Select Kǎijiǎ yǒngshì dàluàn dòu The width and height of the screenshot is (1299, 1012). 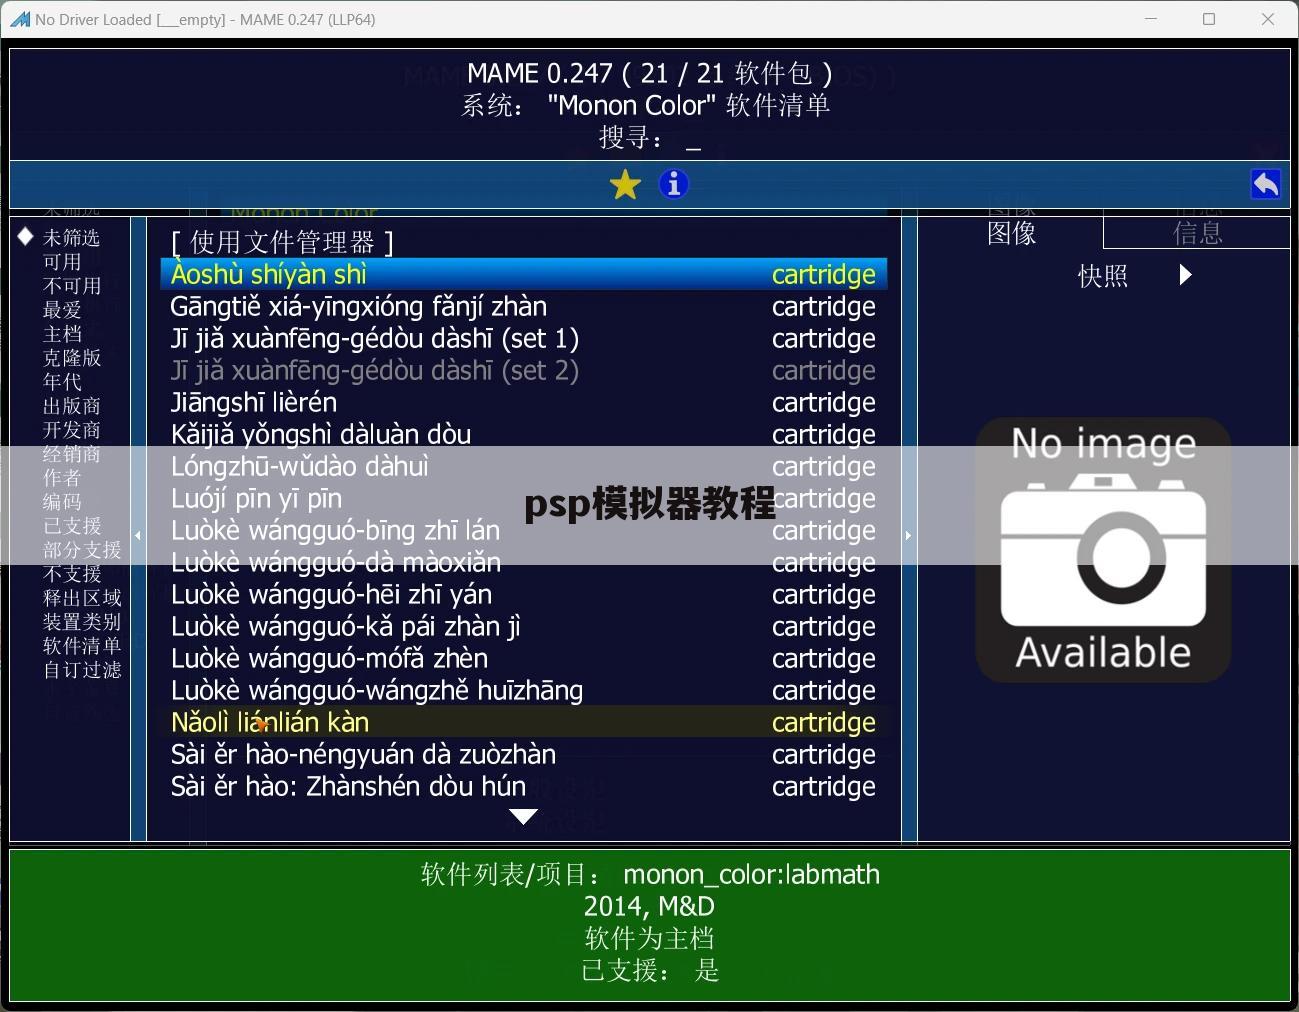523,434
